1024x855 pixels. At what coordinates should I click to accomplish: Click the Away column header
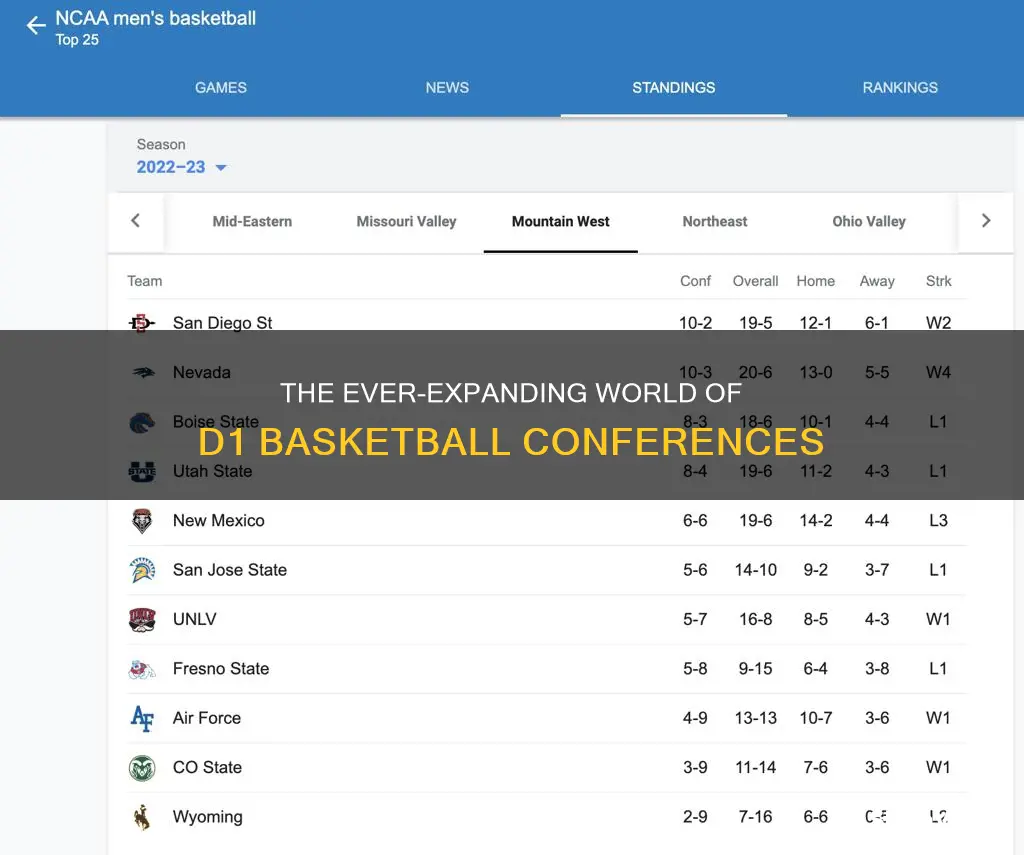click(876, 281)
